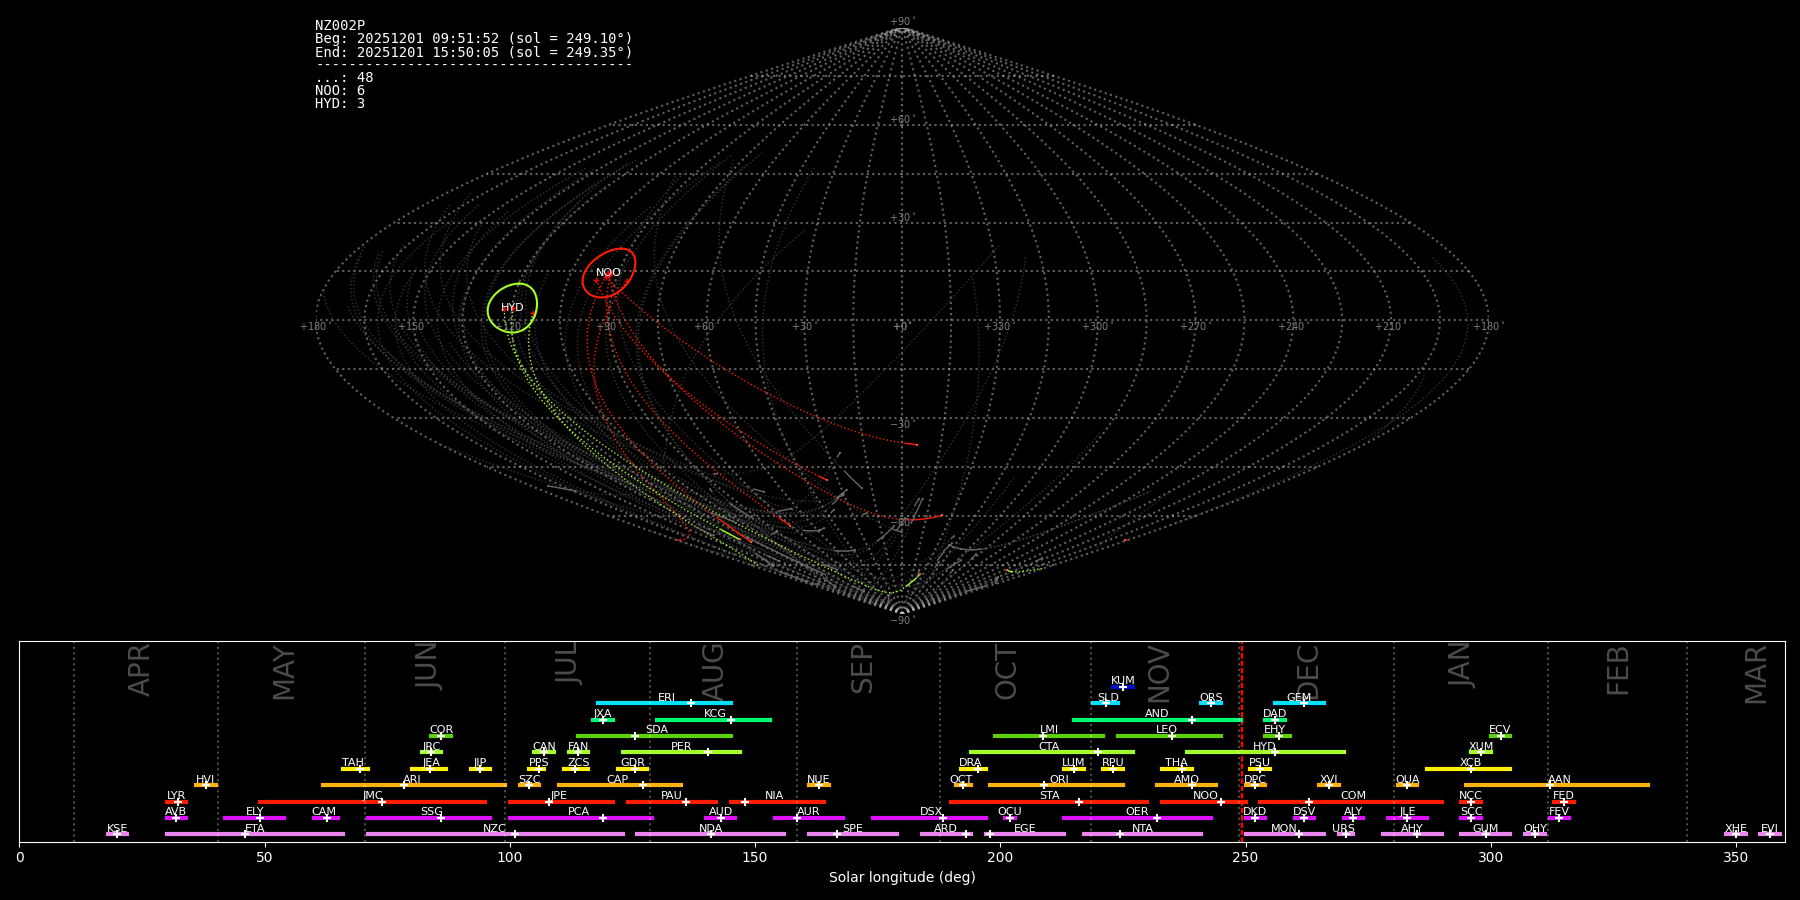
Task: Click the LMI shower label in timeline
Action: (x=1049, y=730)
